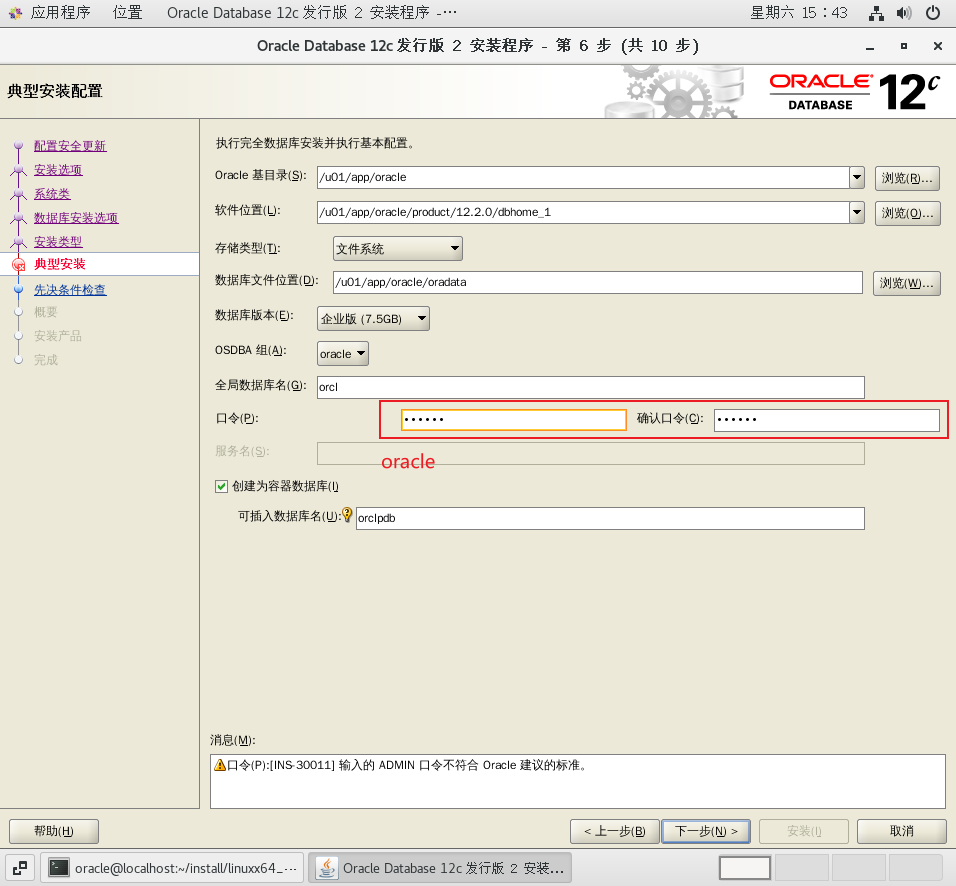956x886 pixels.
Task: Expand the 软件位置 dropdown arrow
Action: point(857,212)
